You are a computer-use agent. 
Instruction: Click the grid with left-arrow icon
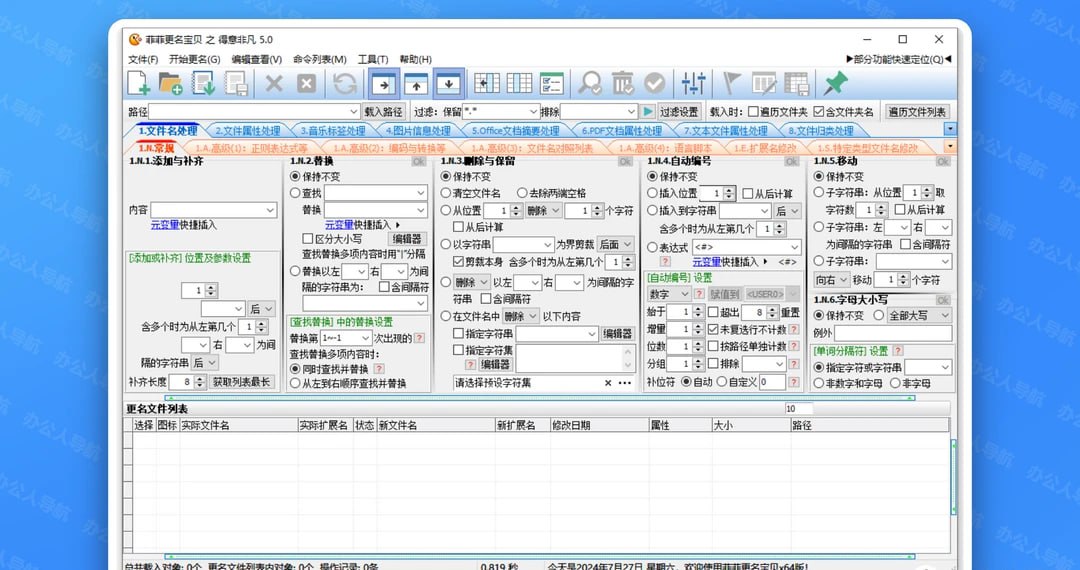(x=487, y=84)
